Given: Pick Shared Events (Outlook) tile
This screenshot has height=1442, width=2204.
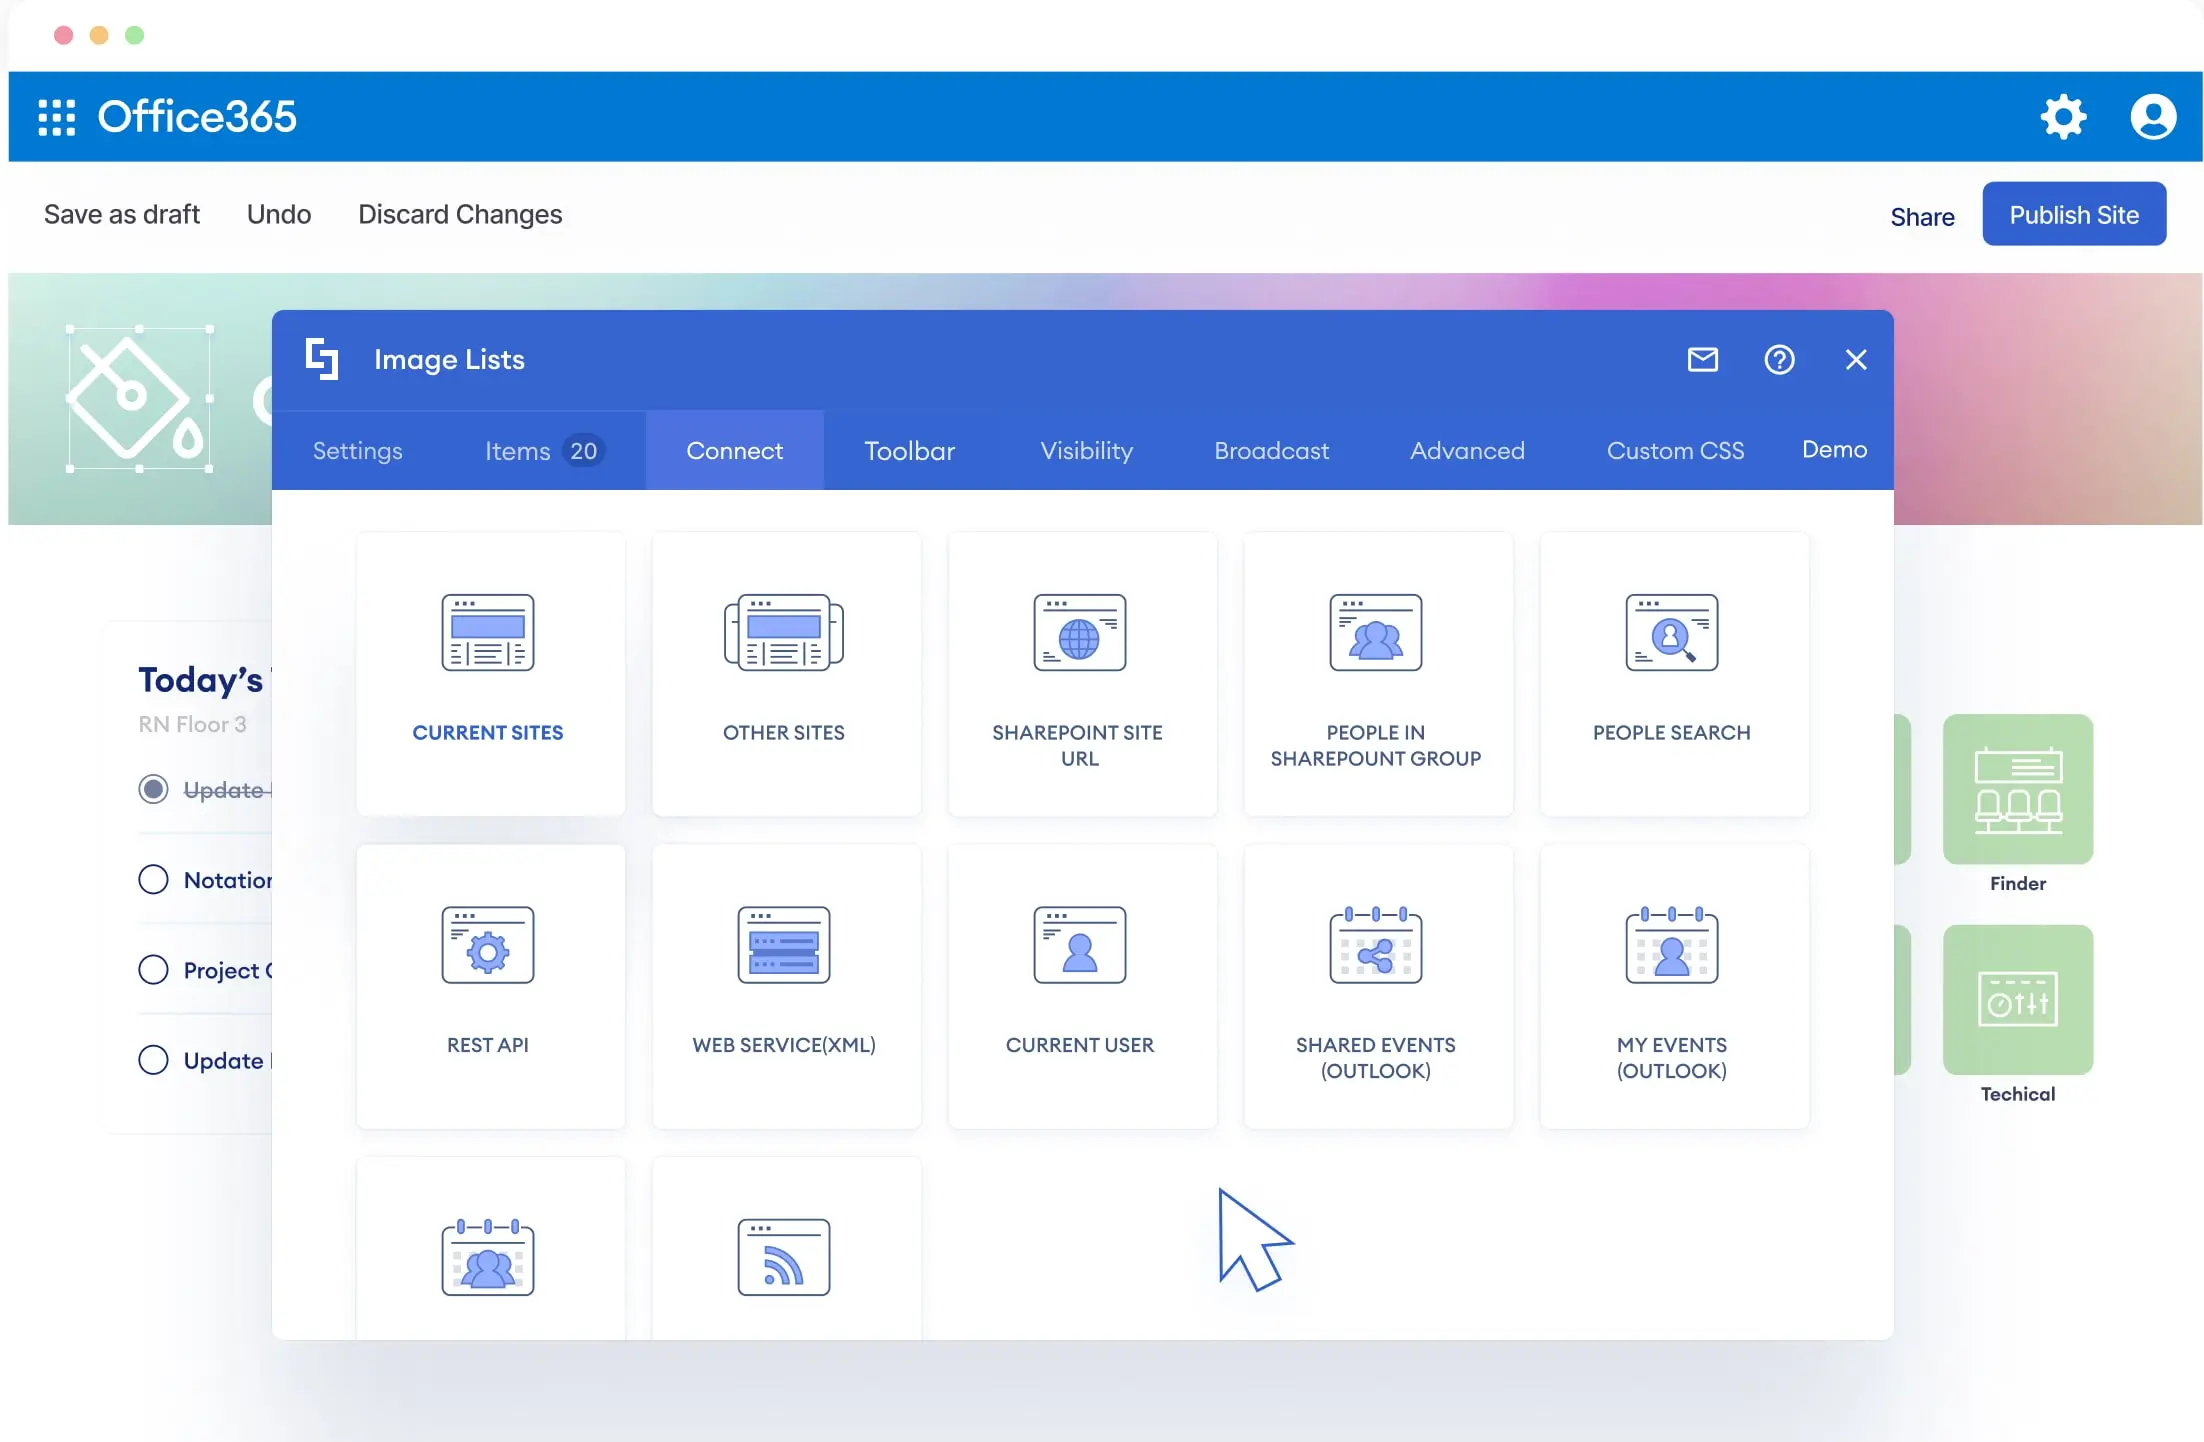Looking at the screenshot, I should click(1376, 985).
